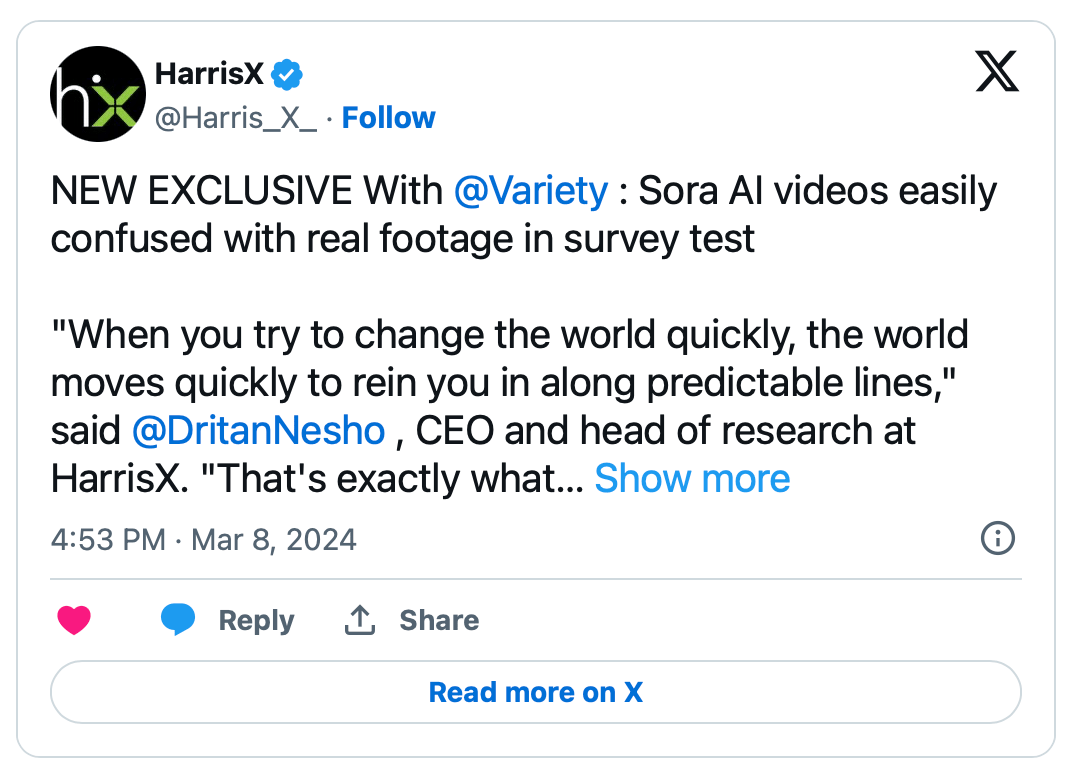Click the quoted text about changing the world
The image size is (1074, 770).
coord(509,334)
